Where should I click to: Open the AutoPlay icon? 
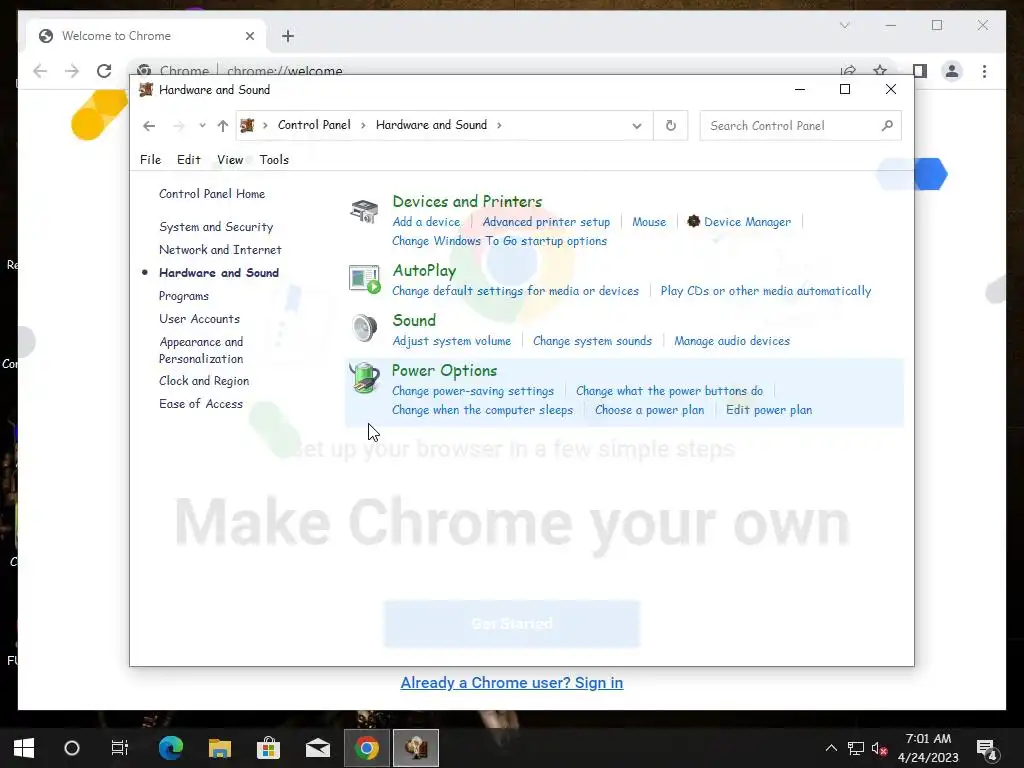pos(364,279)
